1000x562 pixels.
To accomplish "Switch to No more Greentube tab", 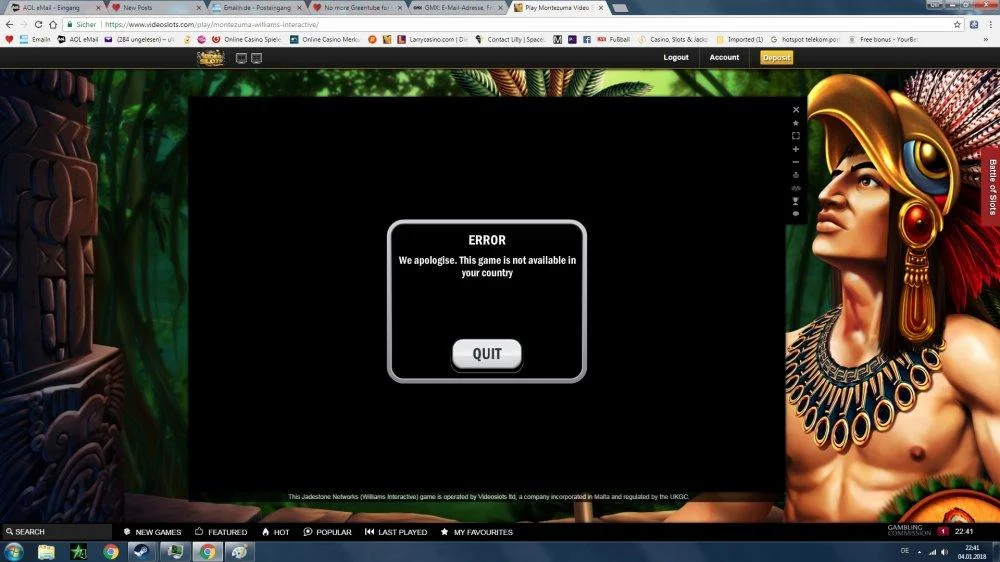I will coord(357,8).
